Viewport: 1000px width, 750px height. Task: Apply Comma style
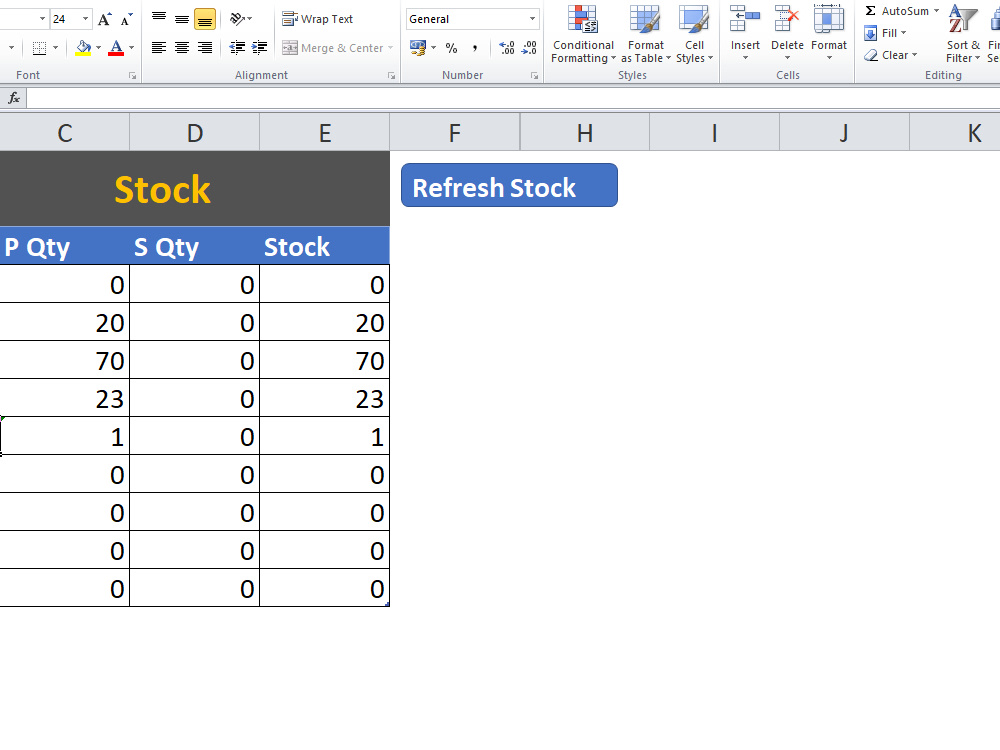tap(474, 48)
